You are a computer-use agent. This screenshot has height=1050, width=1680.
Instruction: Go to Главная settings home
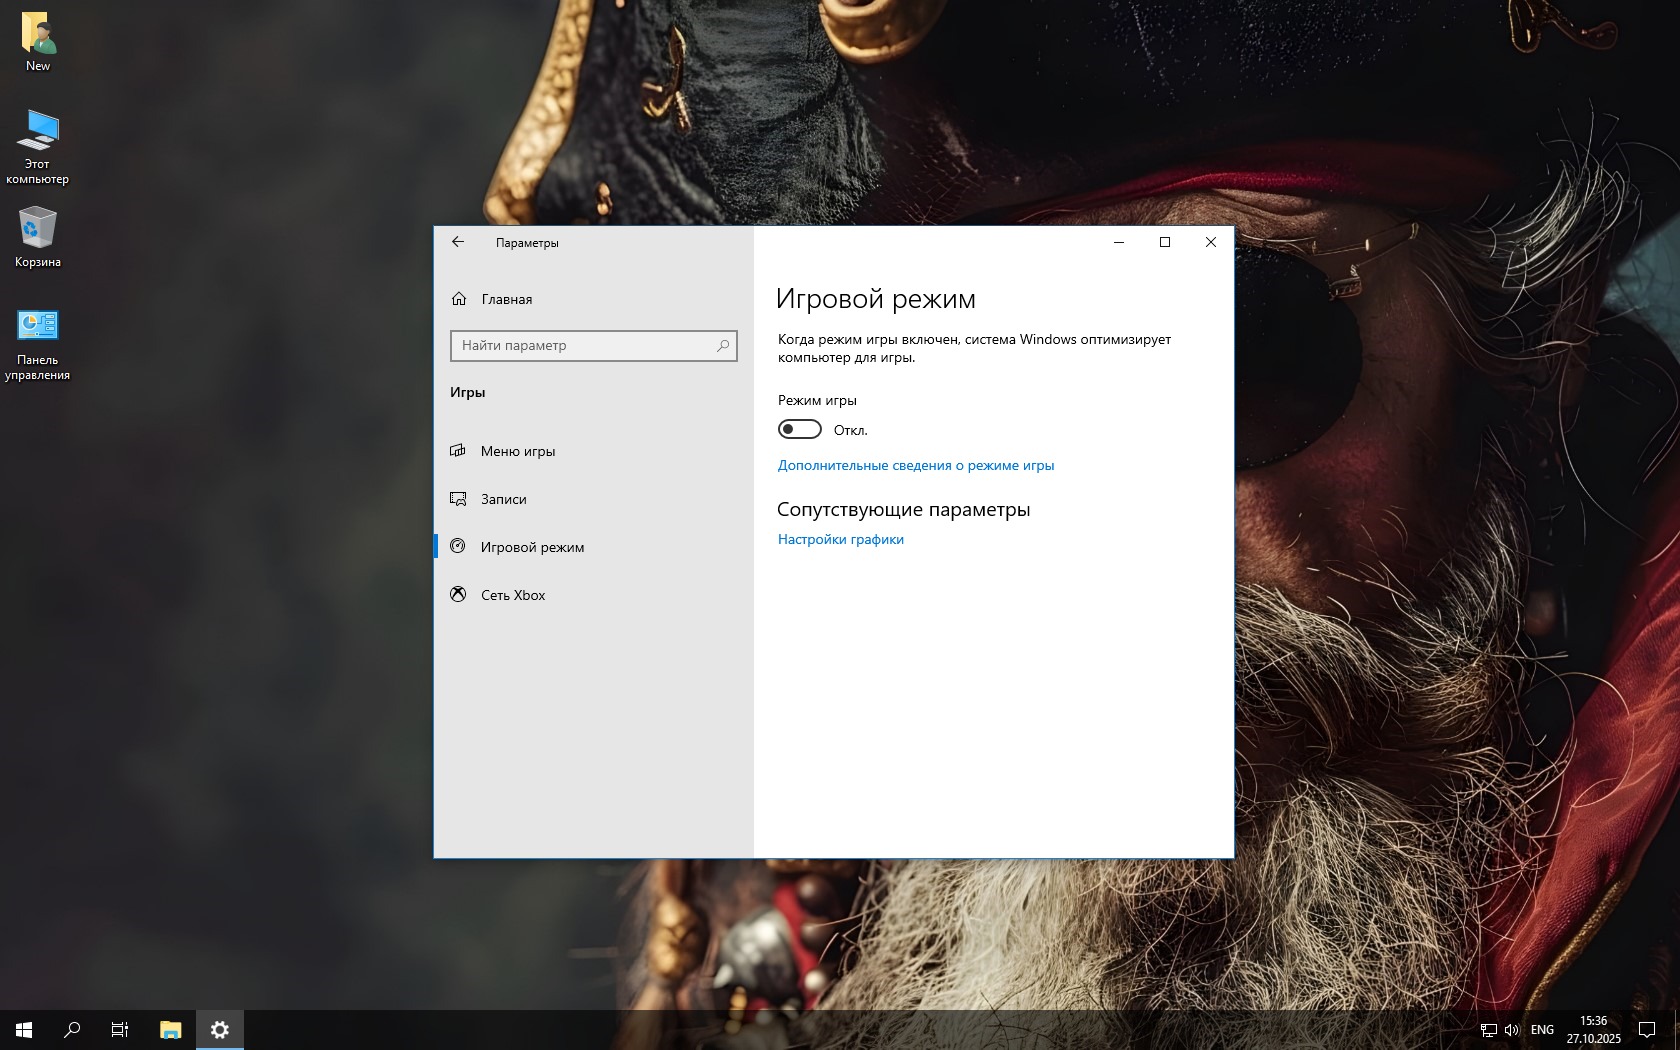tap(506, 299)
